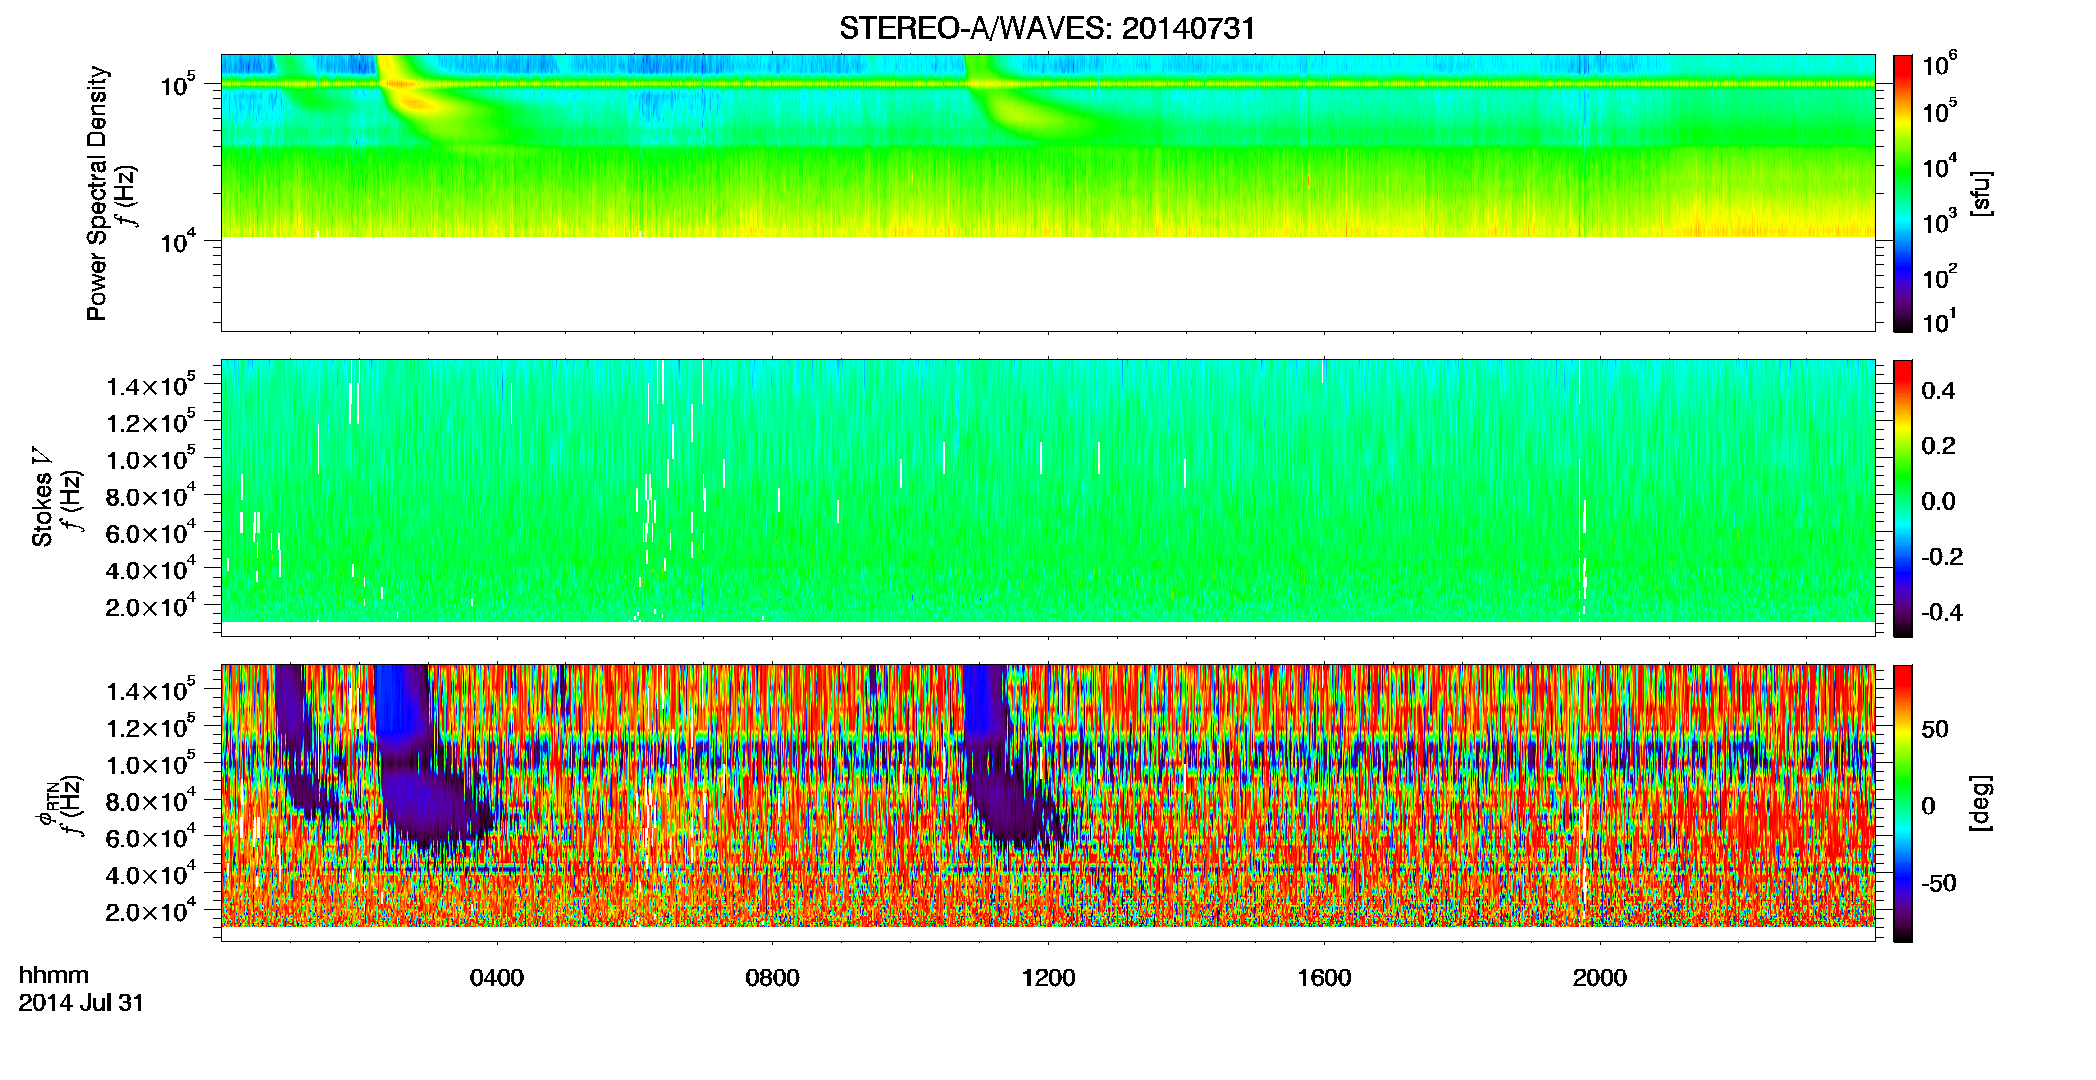Click the 10^6 tick on the sfu colorbar
2096x1080 pixels.
tap(1941, 66)
